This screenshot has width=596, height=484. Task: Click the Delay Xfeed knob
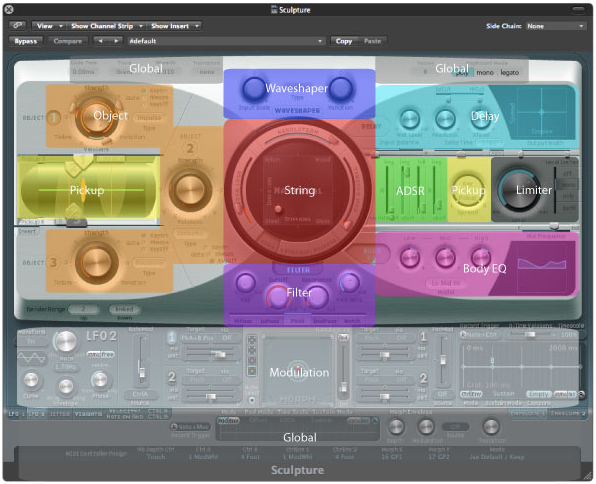[x=480, y=119]
